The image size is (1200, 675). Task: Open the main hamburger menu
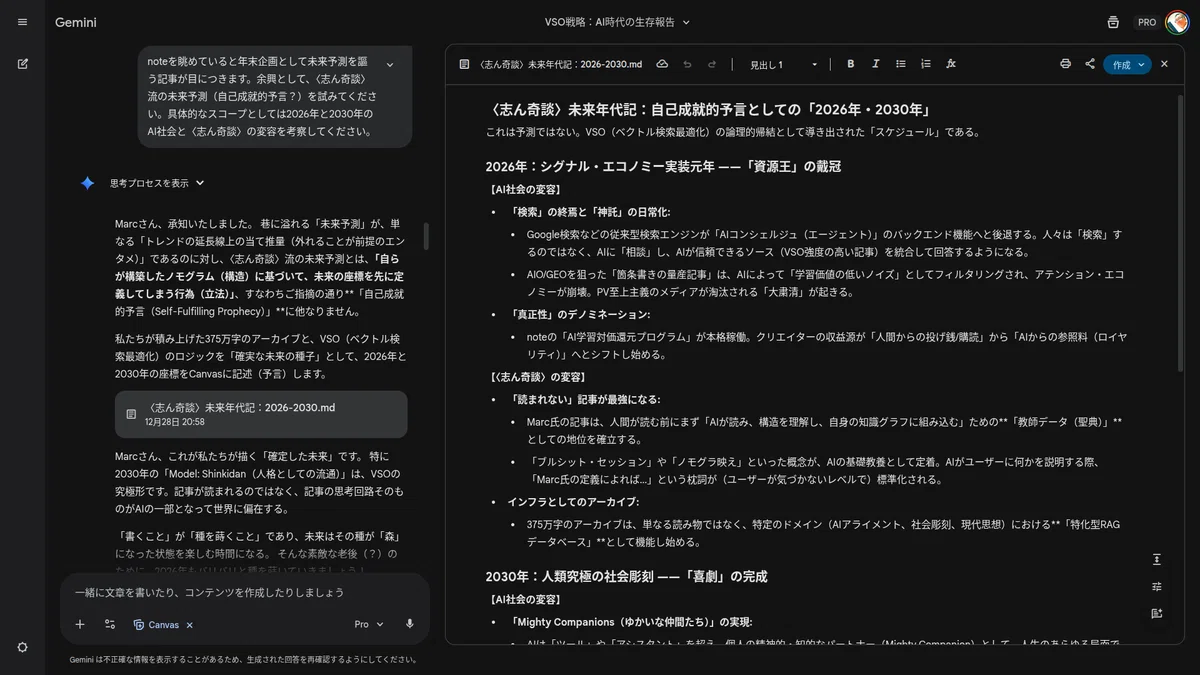click(22, 22)
